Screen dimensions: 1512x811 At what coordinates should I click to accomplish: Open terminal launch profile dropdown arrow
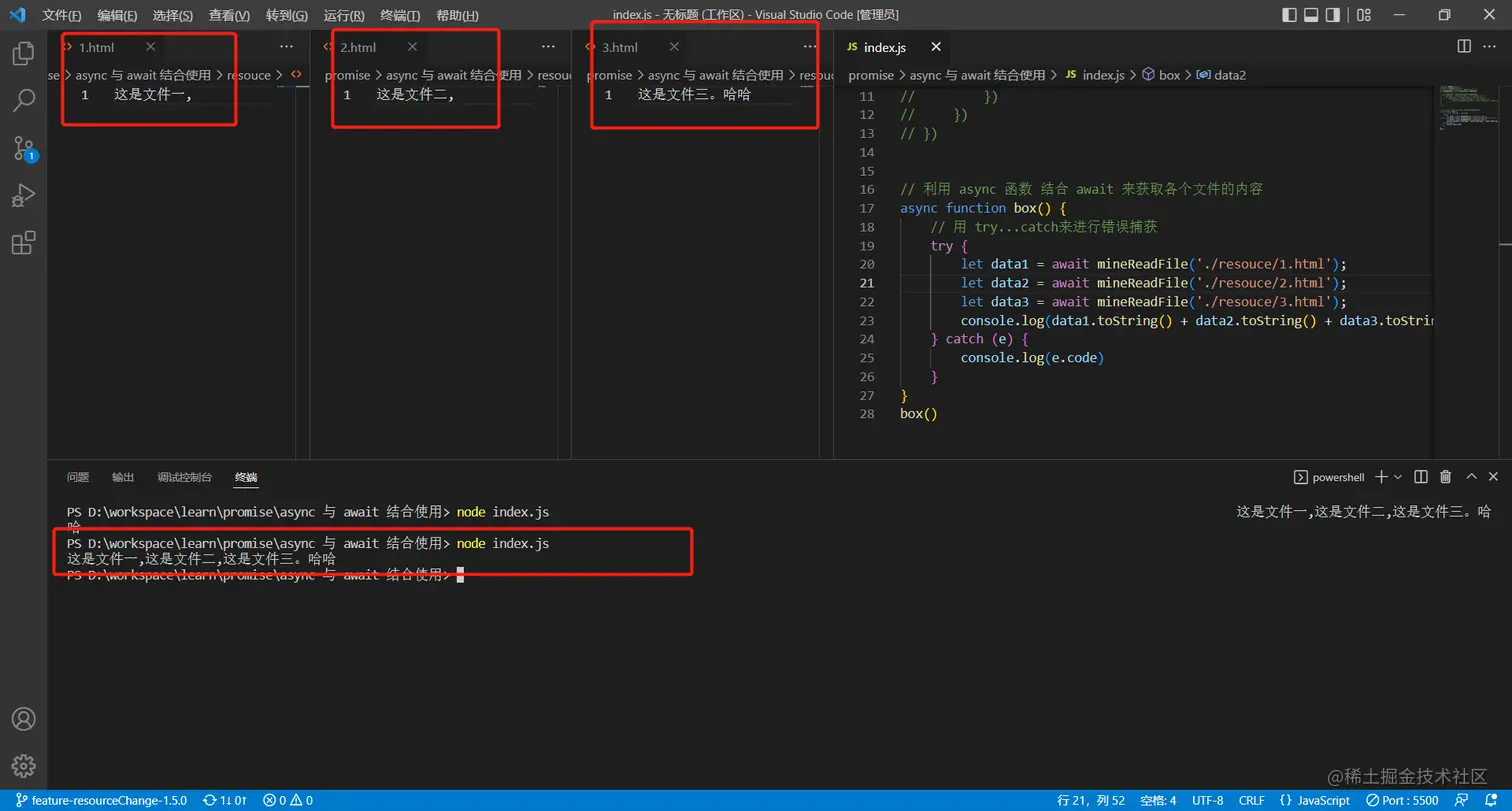1398,477
